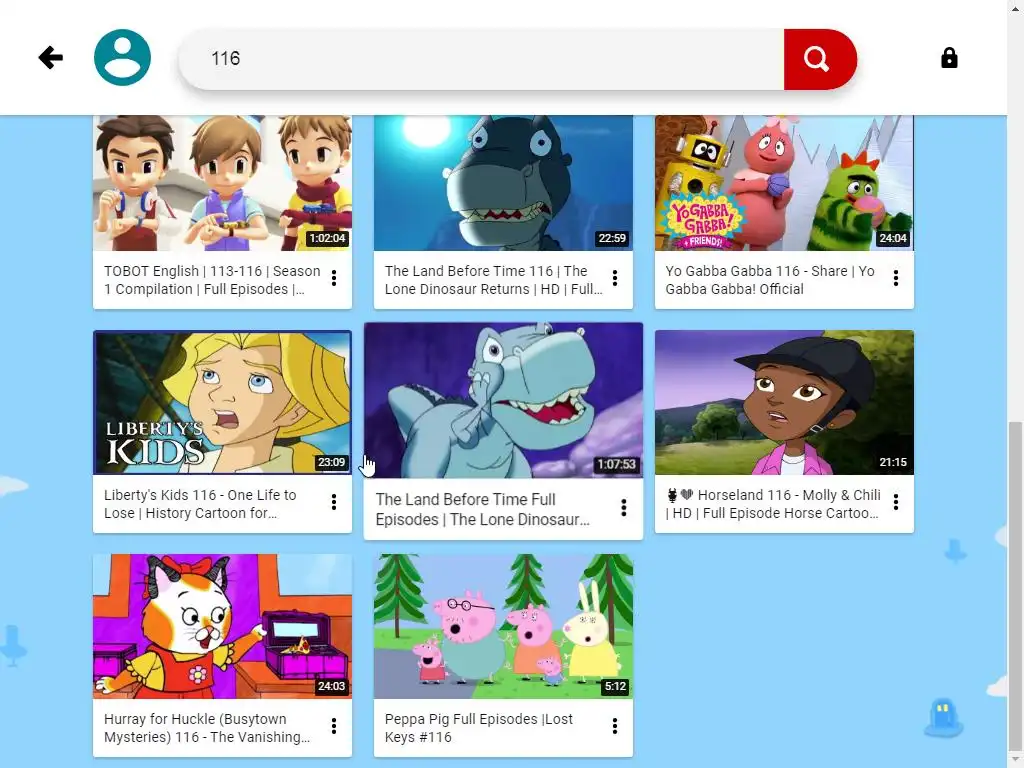Viewport: 1024px width, 768px height.
Task: Go back with the arrow icon
Action: coord(50,57)
